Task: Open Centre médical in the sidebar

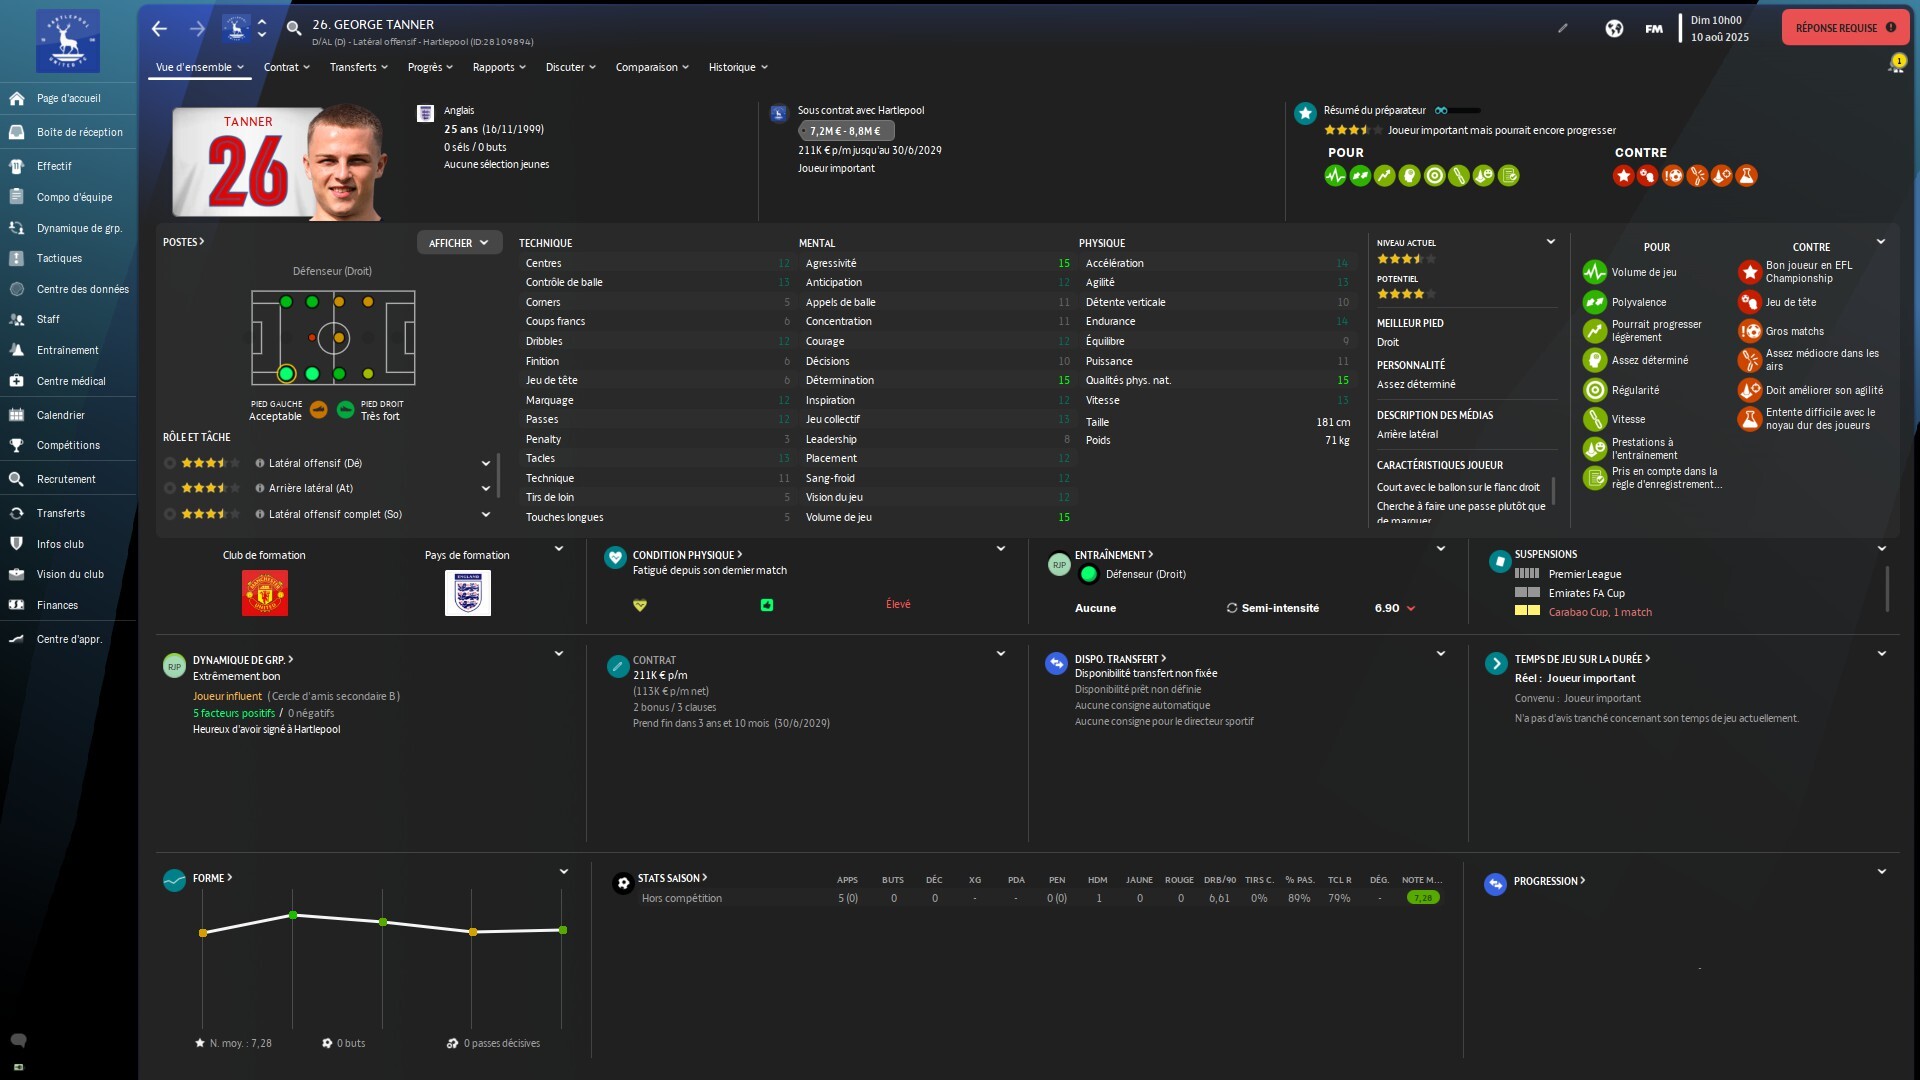Action: tap(70, 381)
